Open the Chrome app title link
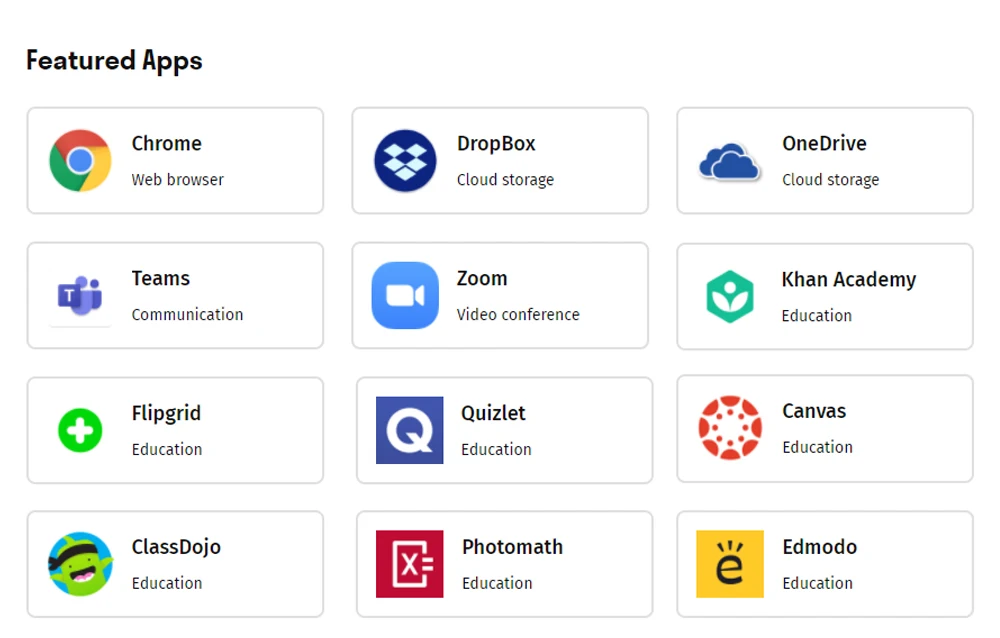 (x=166, y=143)
